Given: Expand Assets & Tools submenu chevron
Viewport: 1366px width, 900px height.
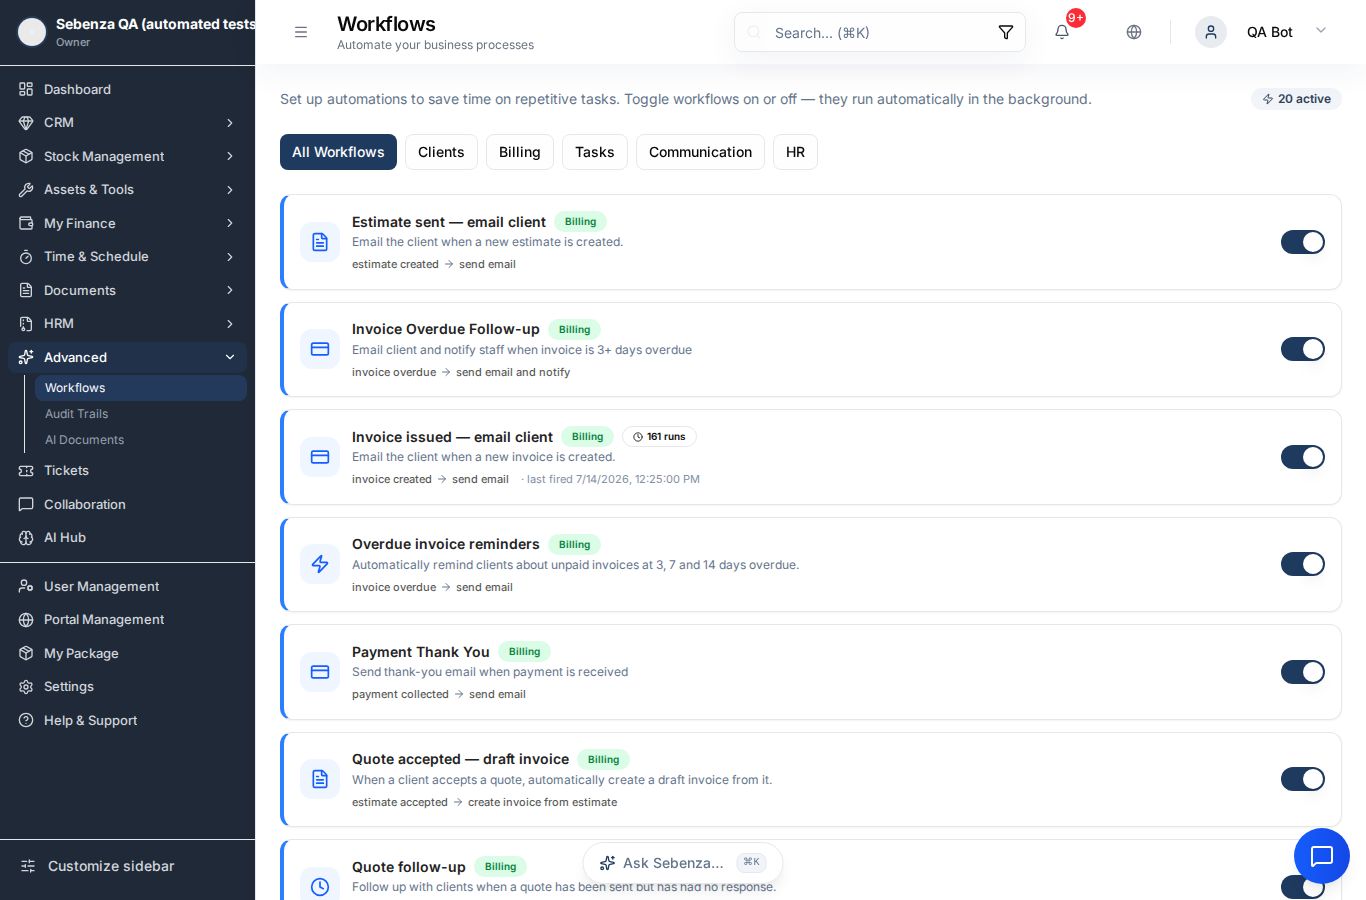Looking at the screenshot, I should pos(230,189).
